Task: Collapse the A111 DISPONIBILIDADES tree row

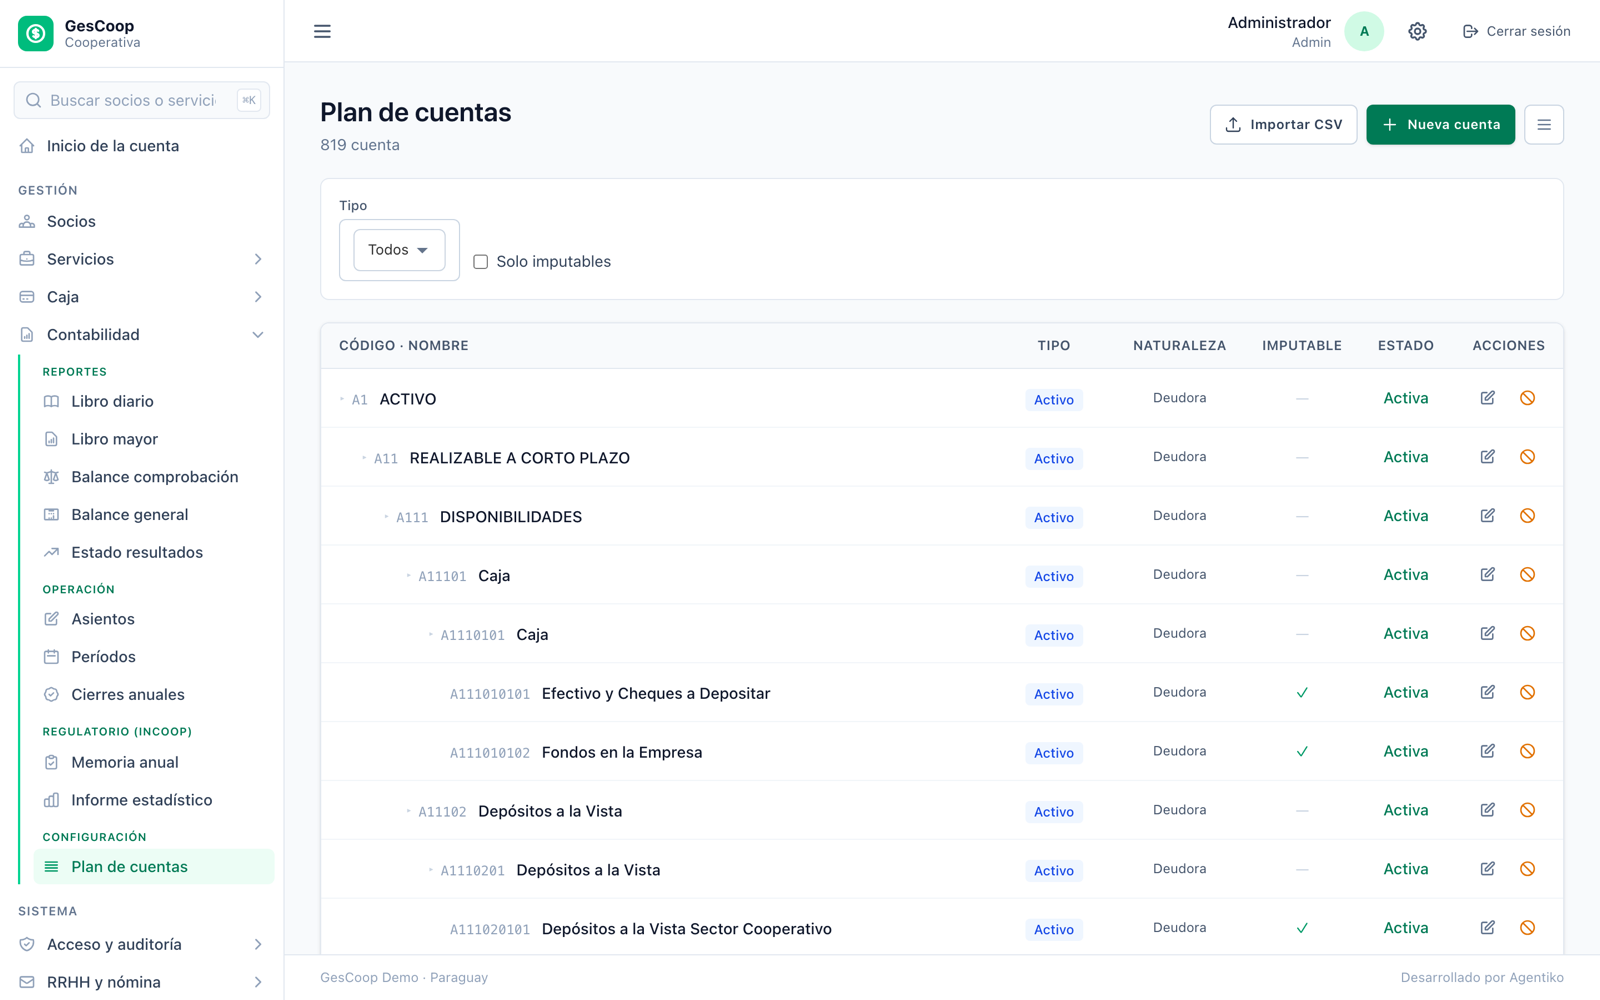Action: pyautogui.click(x=386, y=517)
